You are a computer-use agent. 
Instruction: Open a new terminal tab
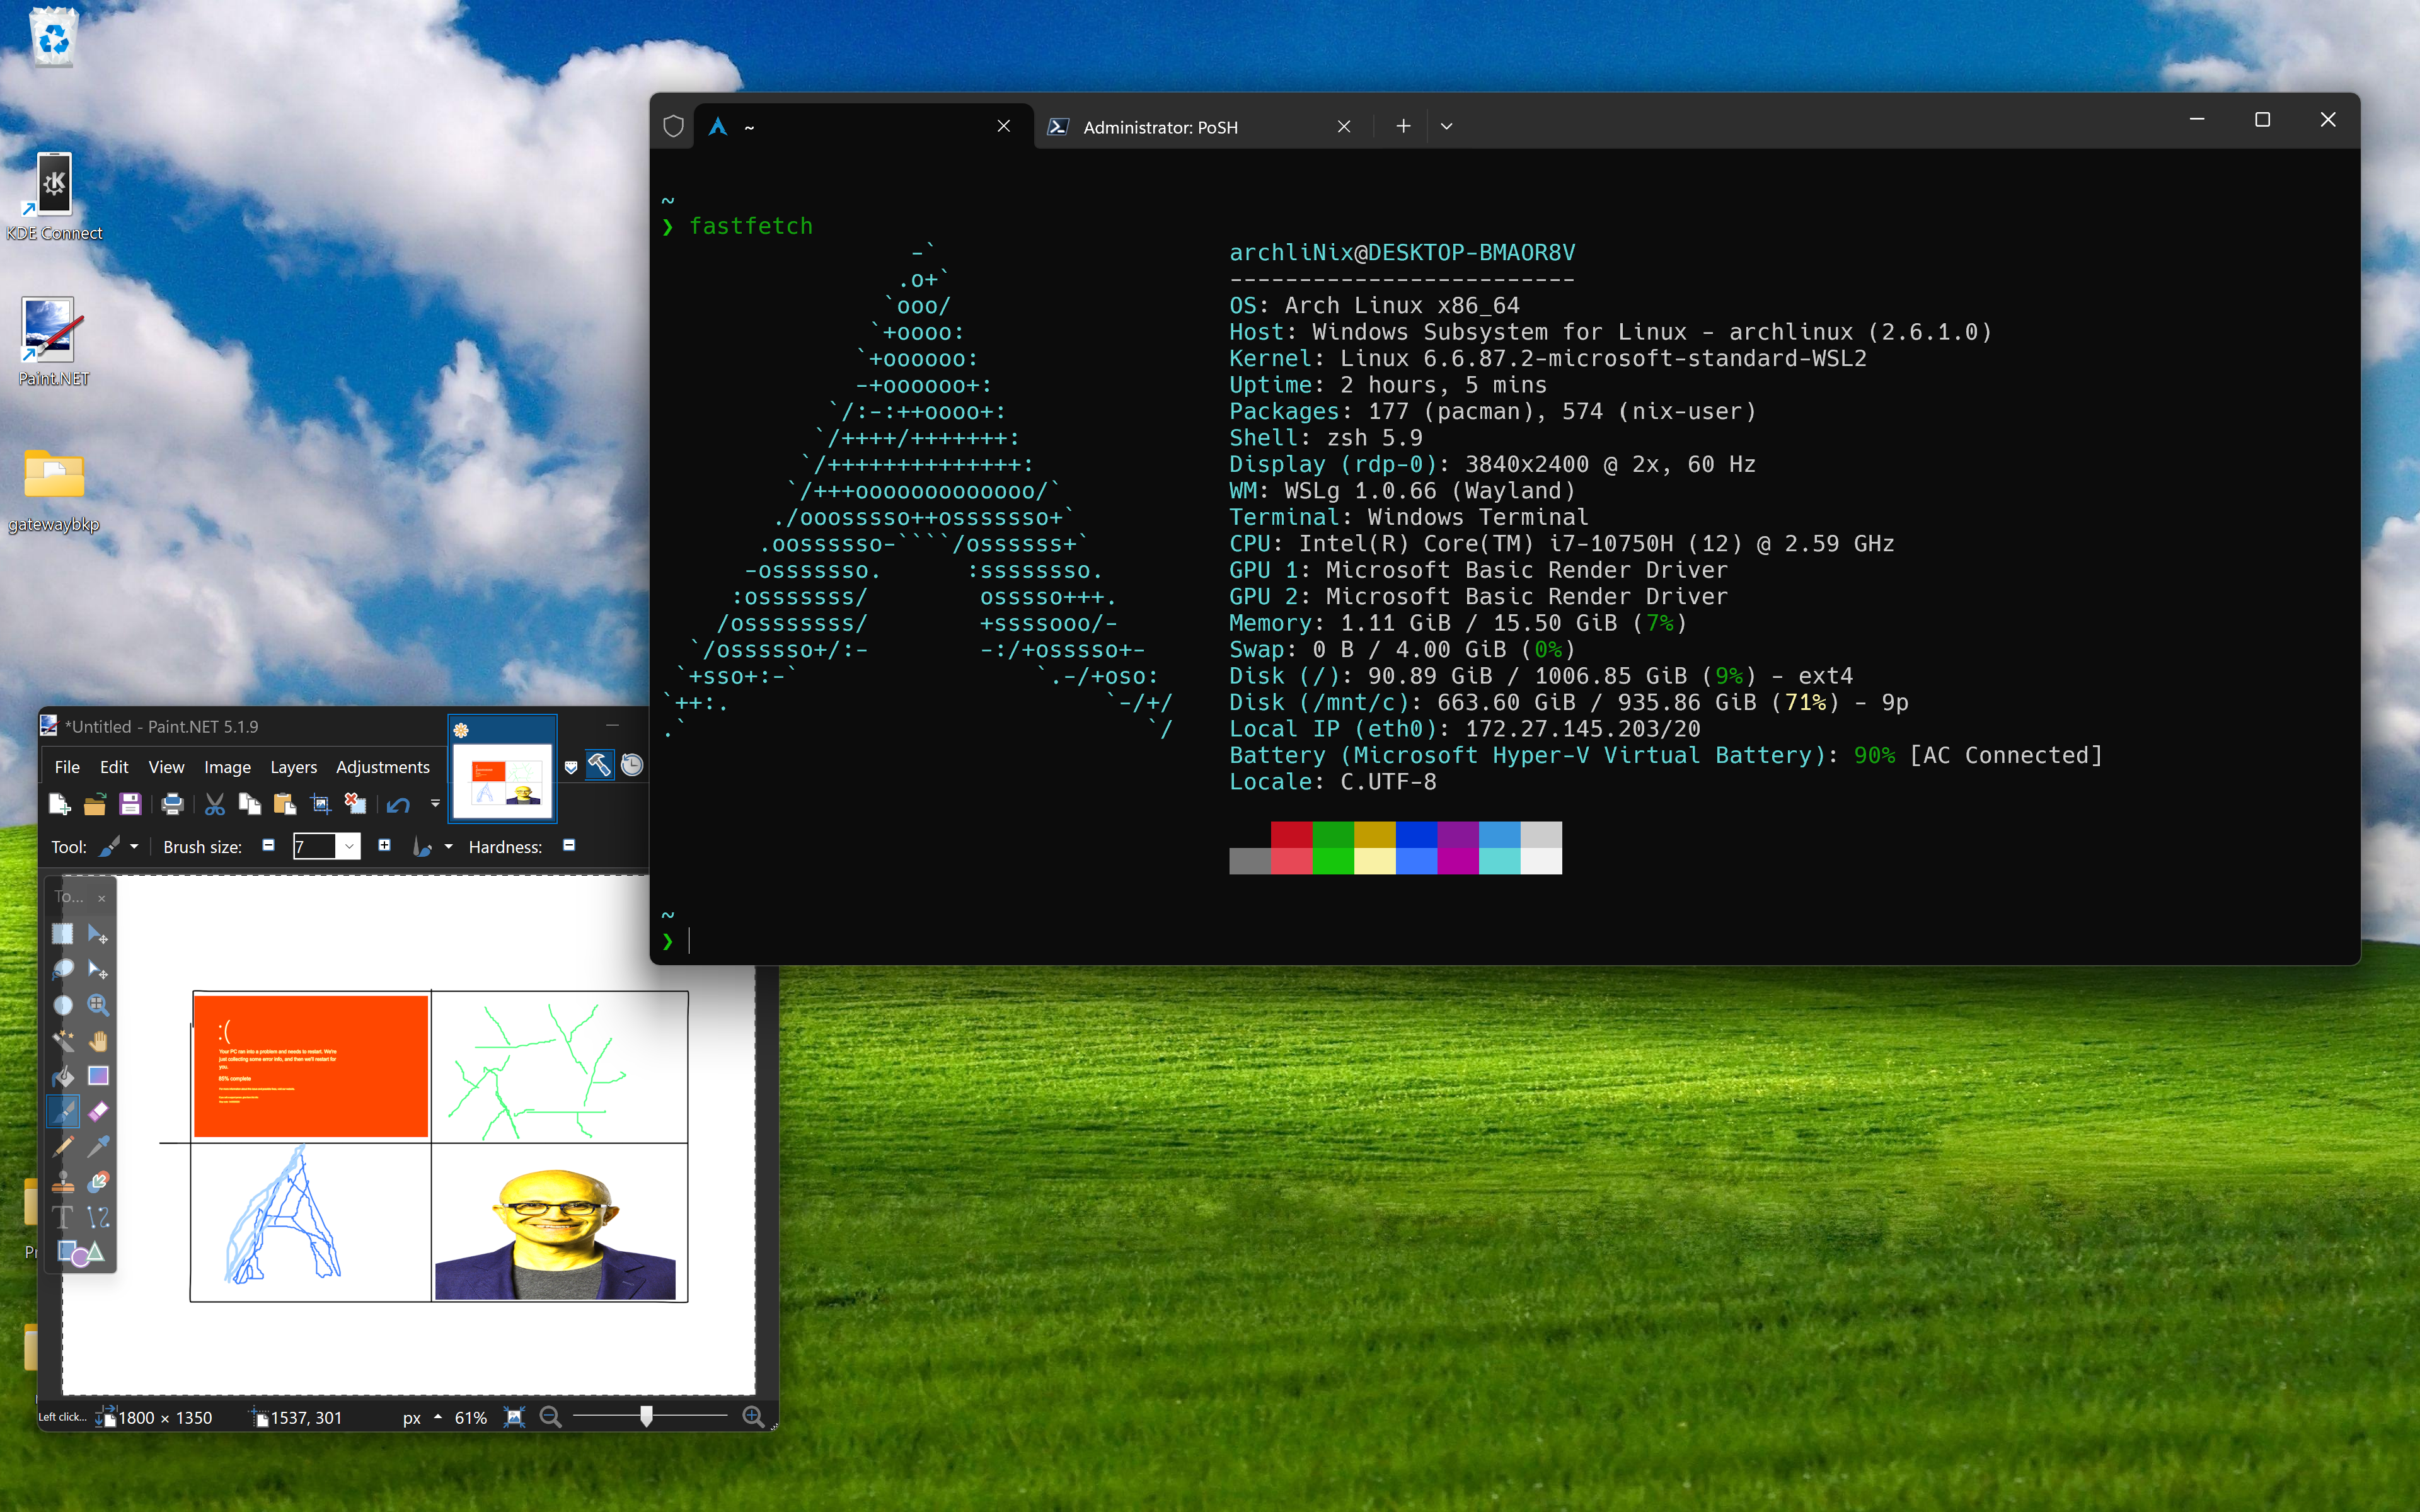click(x=1403, y=127)
